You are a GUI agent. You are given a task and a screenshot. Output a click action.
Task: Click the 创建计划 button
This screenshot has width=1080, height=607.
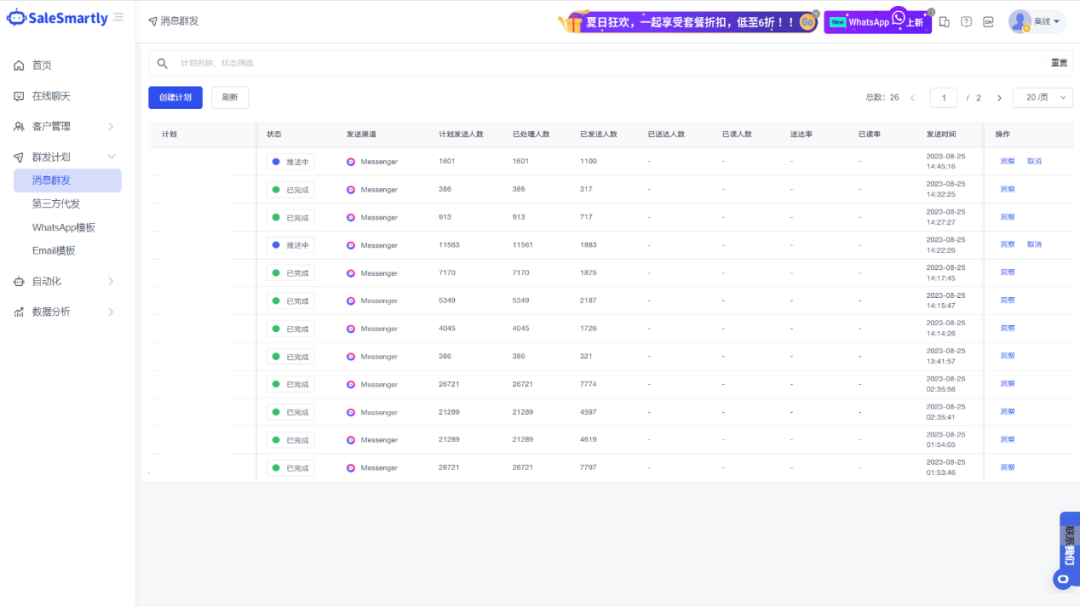tap(175, 97)
